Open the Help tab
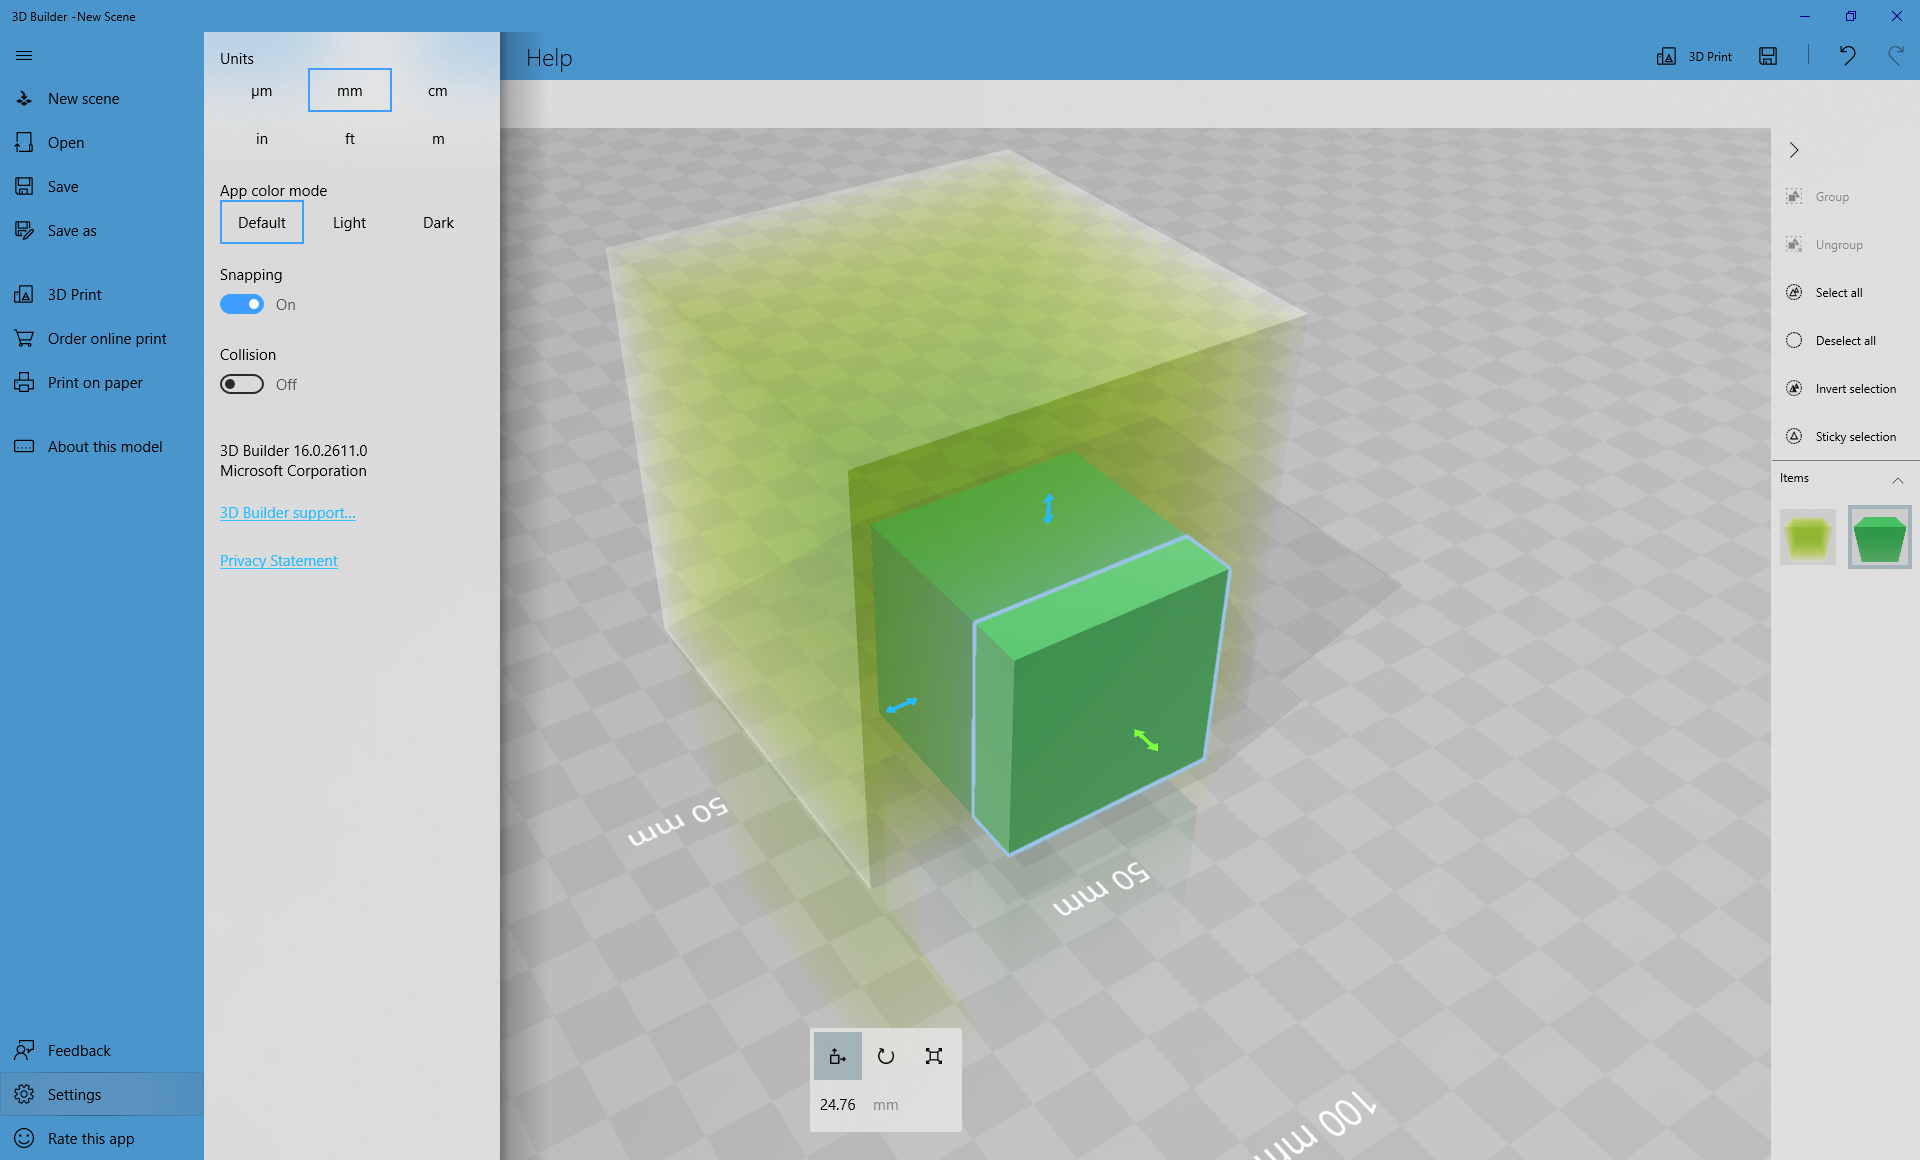This screenshot has height=1160, width=1920. pyautogui.click(x=549, y=57)
